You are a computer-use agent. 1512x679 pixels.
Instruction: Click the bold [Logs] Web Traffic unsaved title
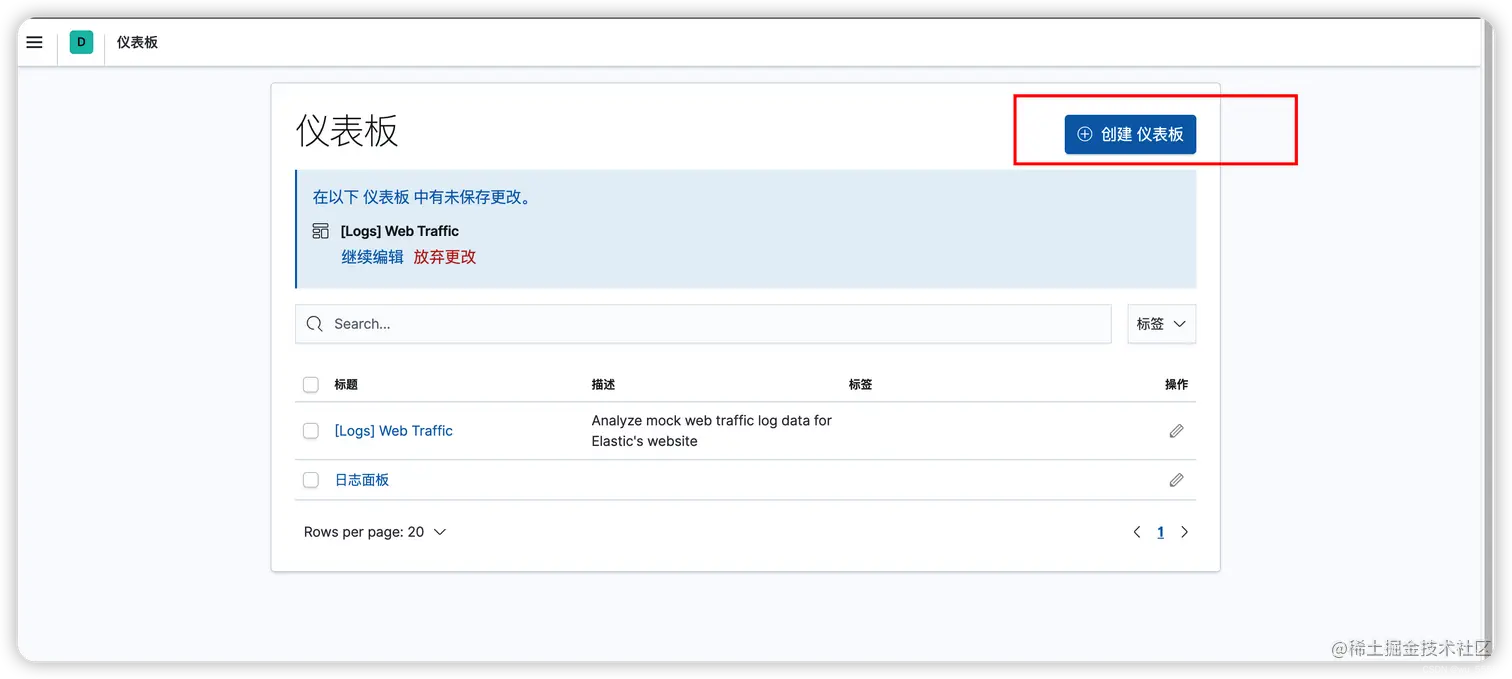(399, 231)
